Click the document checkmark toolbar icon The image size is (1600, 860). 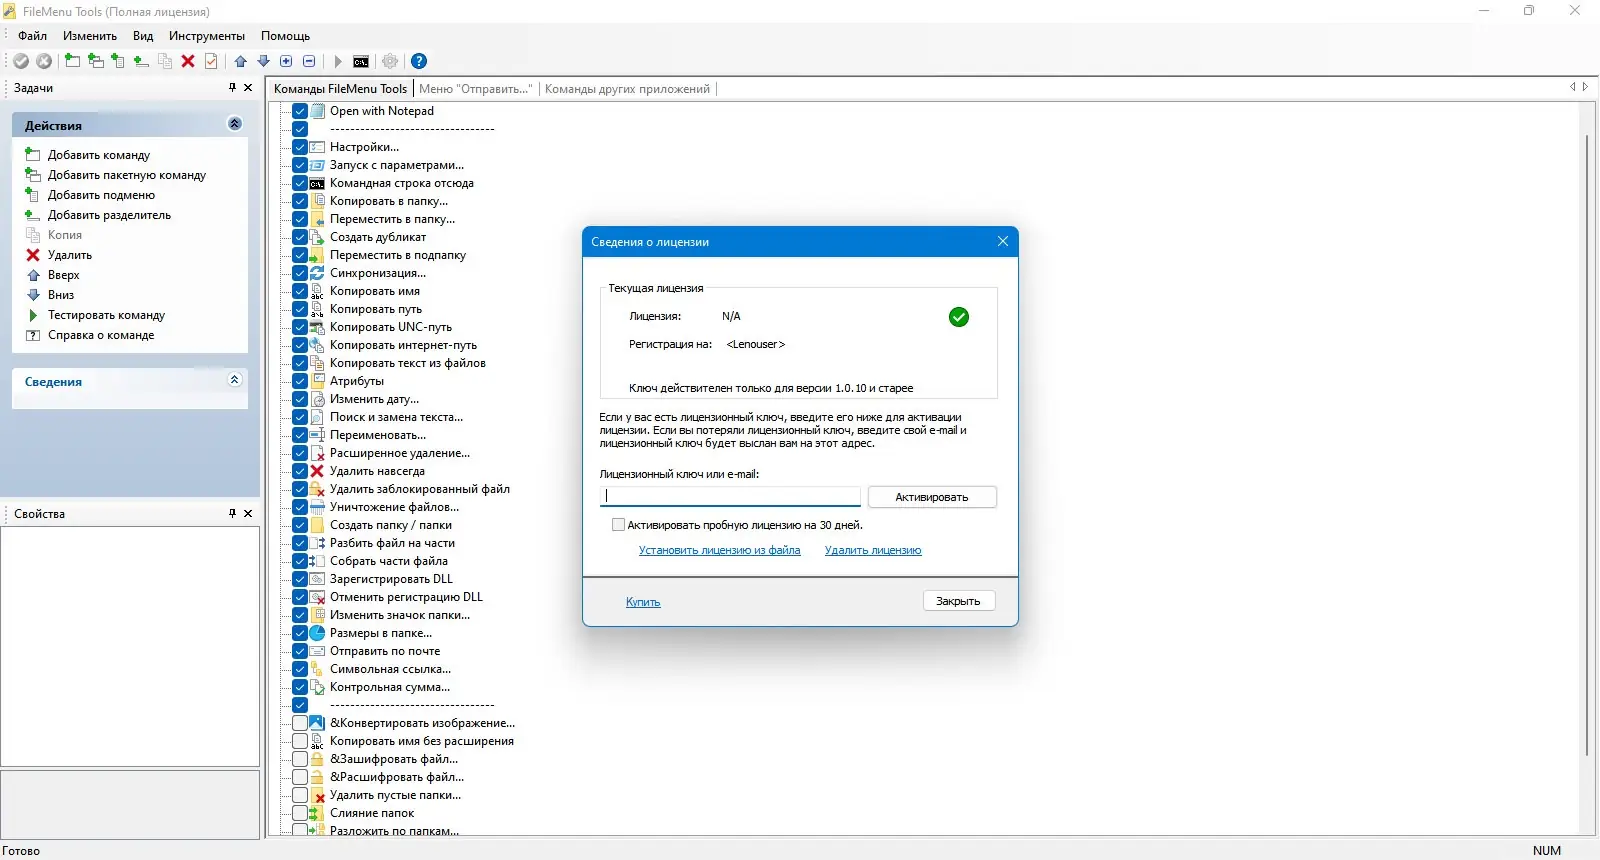[211, 61]
